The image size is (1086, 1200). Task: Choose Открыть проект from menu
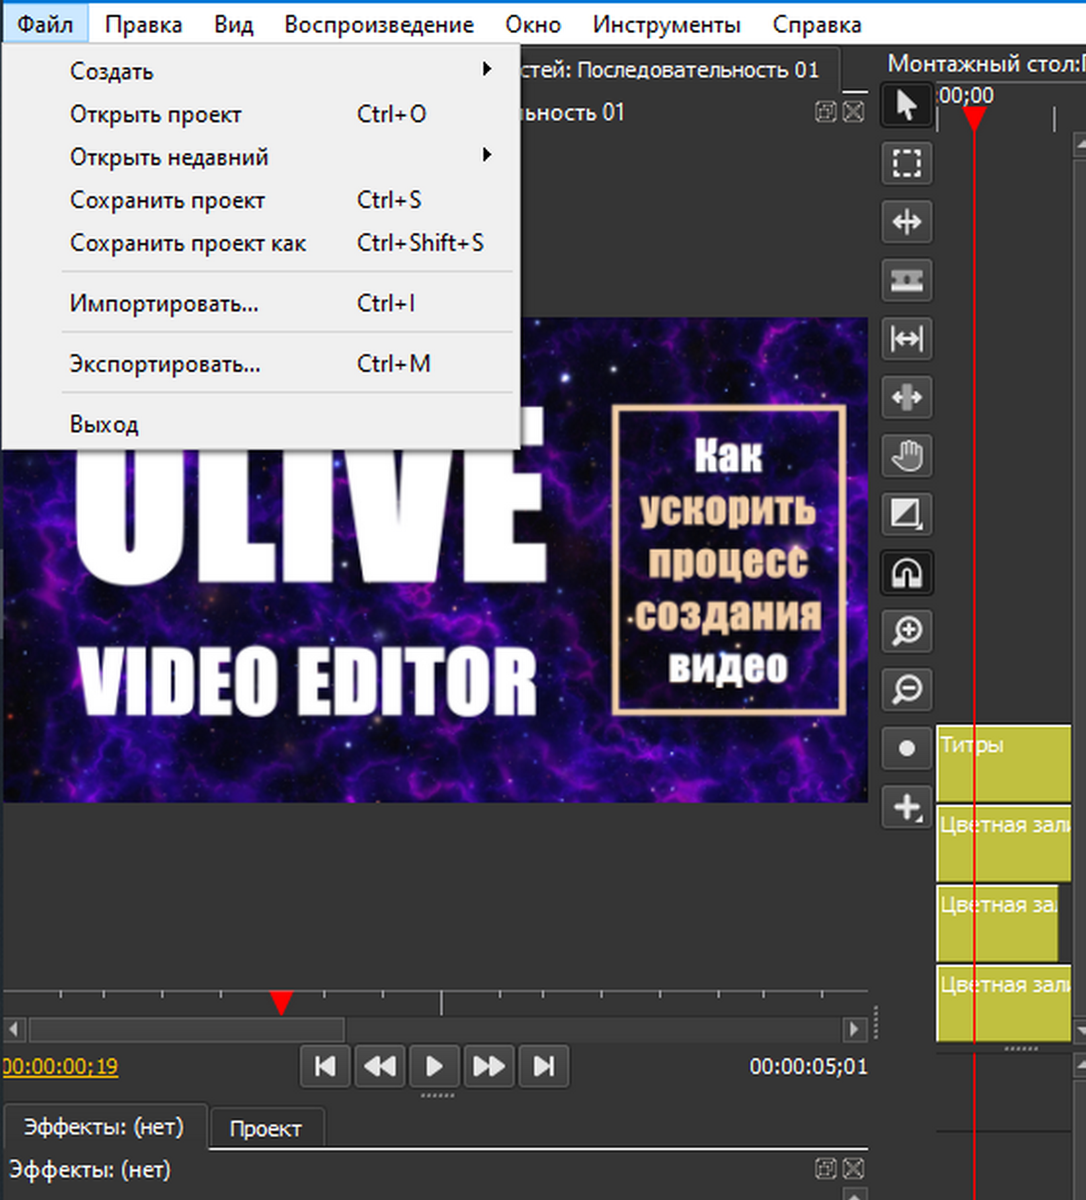click(260, 114)
